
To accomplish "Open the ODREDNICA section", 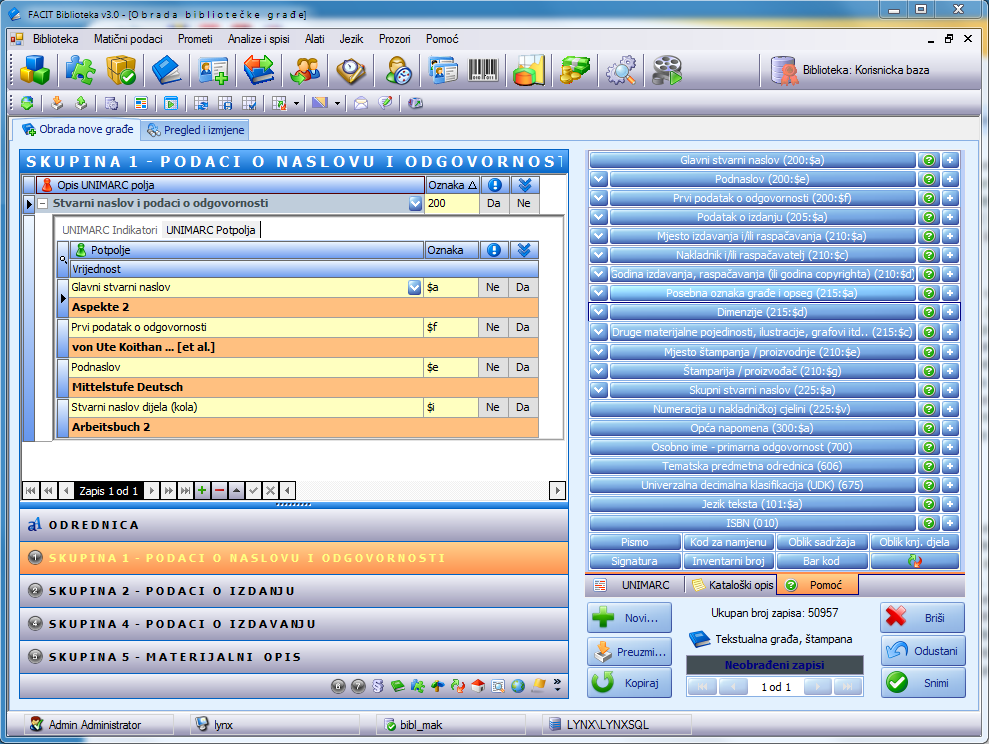I will pyautogui.click(x=294, y=525).
